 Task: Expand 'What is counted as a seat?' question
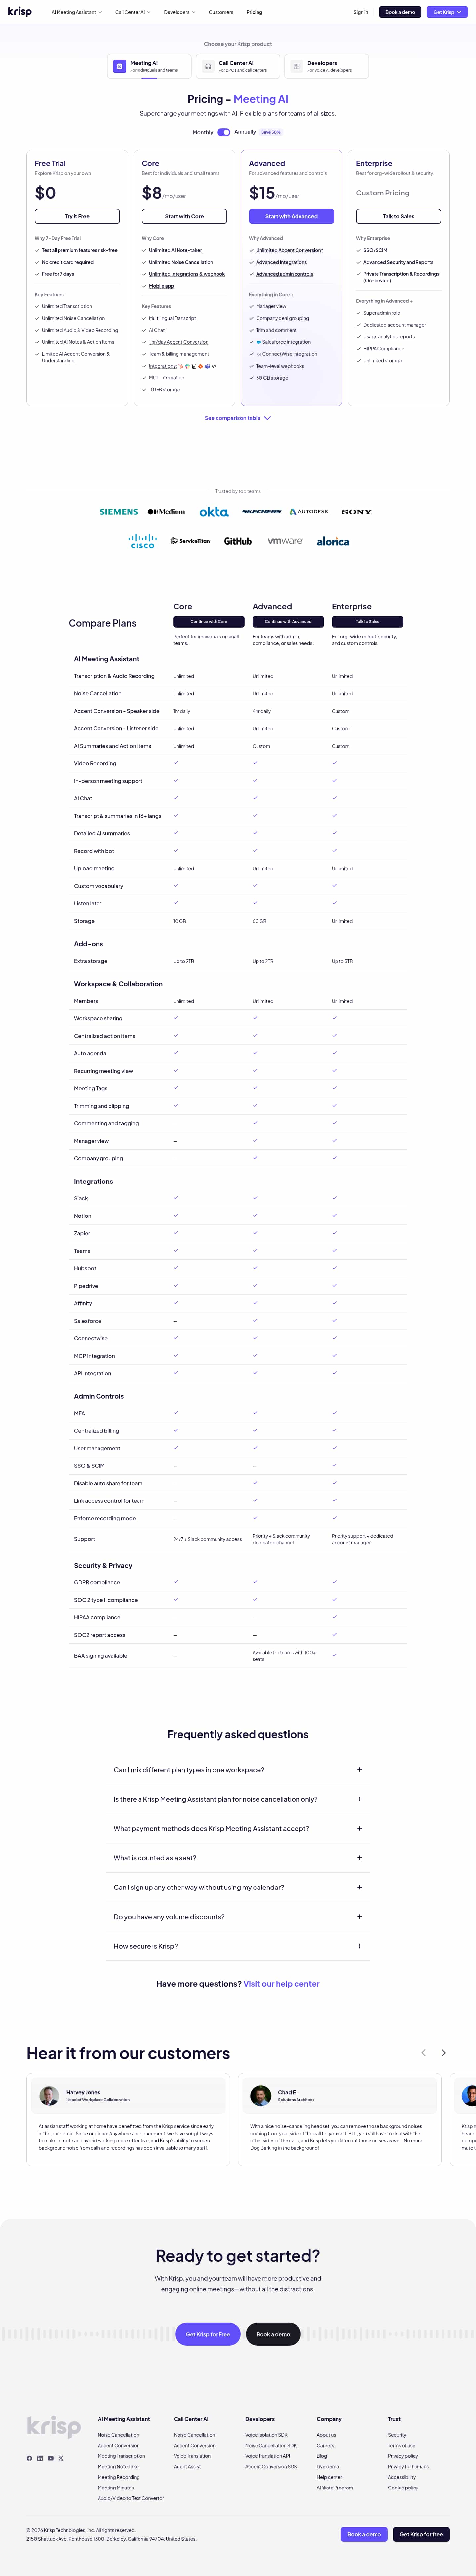[x=238, y=1857]
